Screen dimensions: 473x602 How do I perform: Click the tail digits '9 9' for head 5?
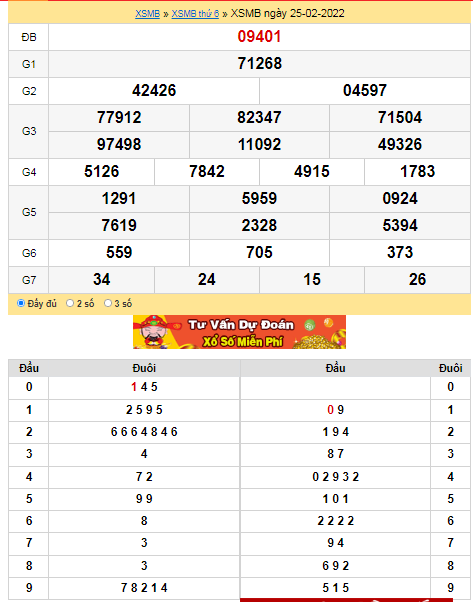pyautogui.click(x=144, y=499)
